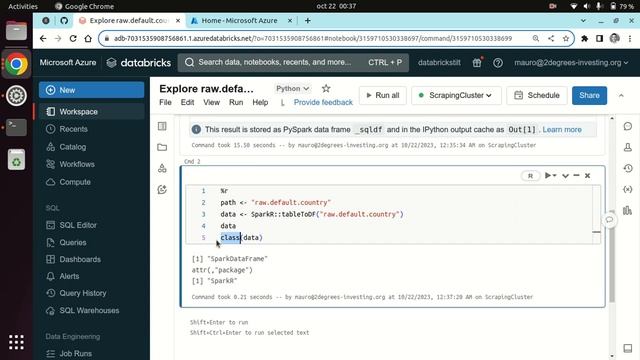
Task: Open the Chrome extensions puzzle icon
Action: click(x=584, y=38)
